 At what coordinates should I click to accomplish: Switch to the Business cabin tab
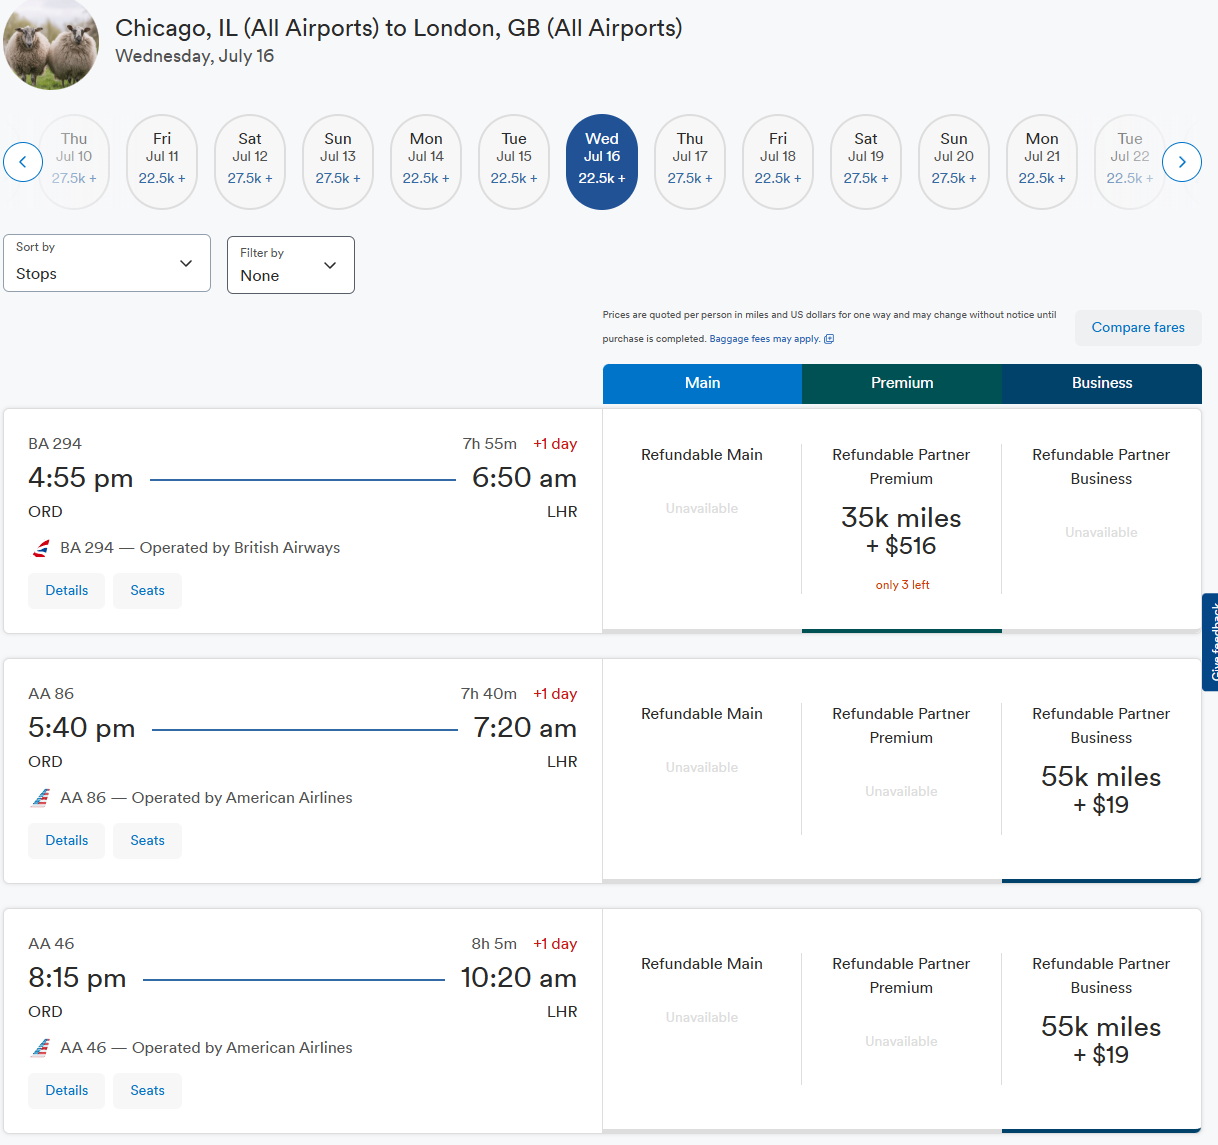coord(1102,383)
